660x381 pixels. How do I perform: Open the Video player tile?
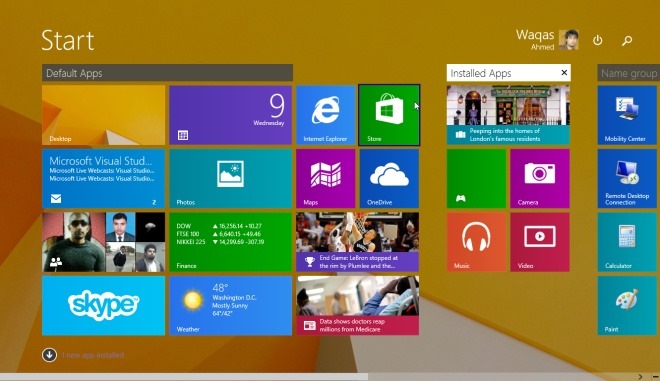(540, 242)
